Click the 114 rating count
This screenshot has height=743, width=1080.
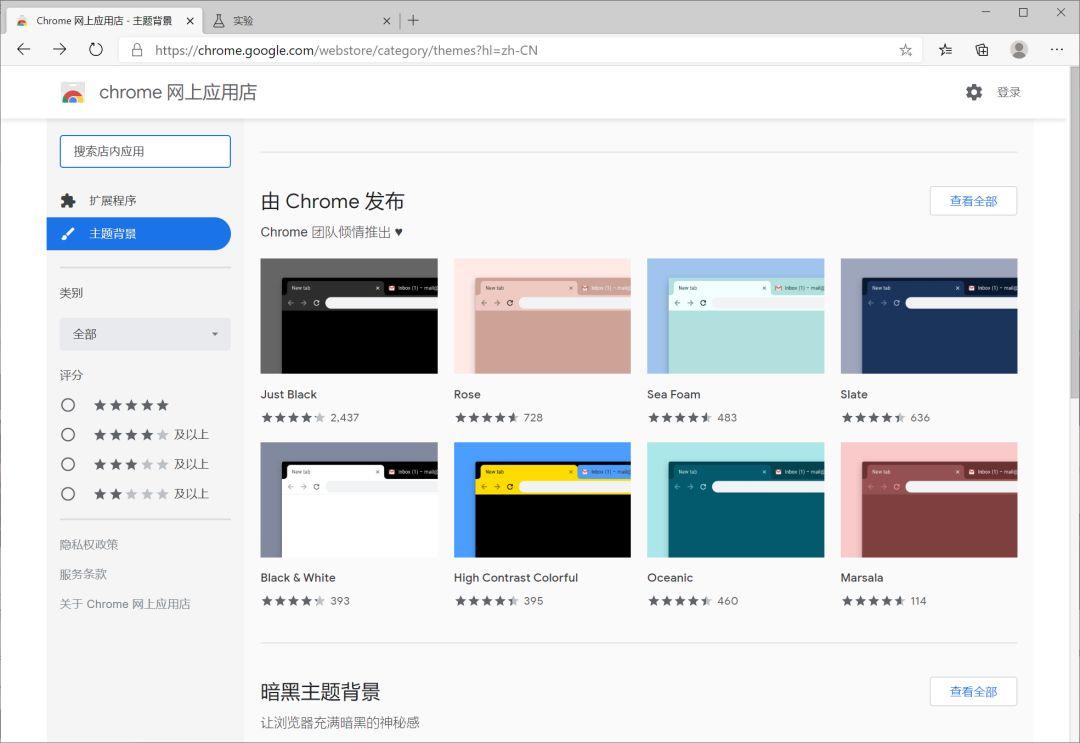(x=918, y=601)
